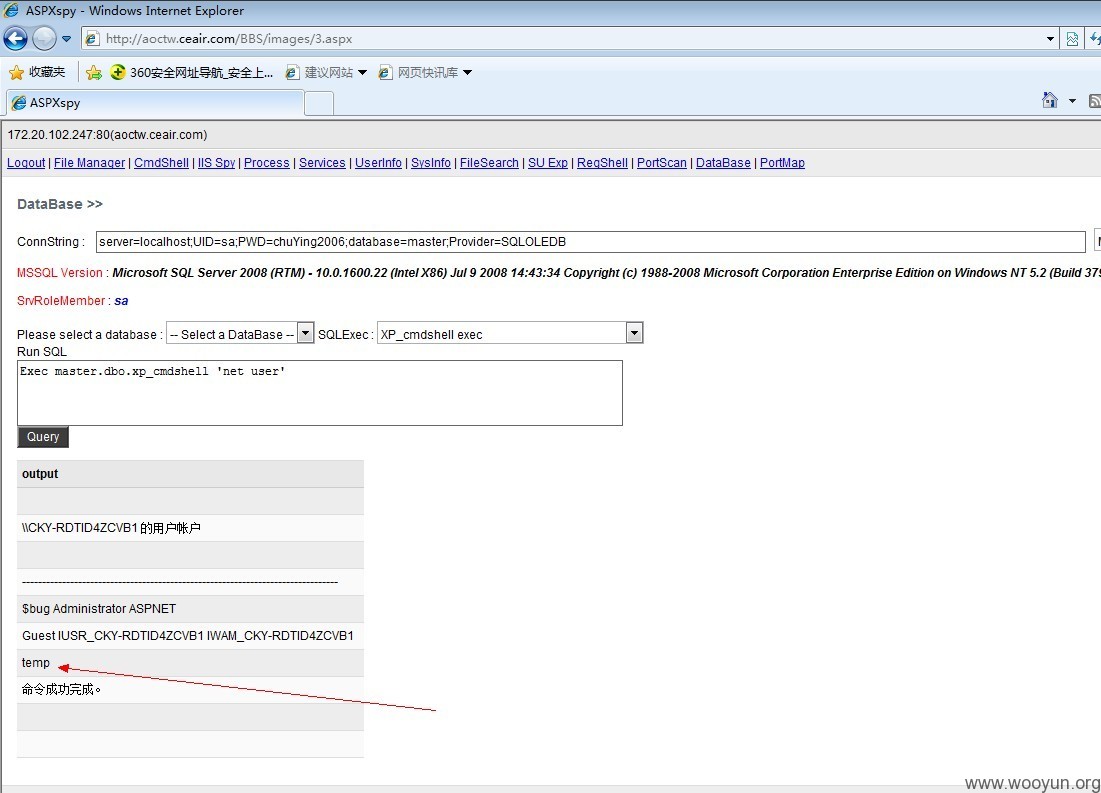
Task: Expand the Home button dropdown arrow
Action: (1072, 101)
